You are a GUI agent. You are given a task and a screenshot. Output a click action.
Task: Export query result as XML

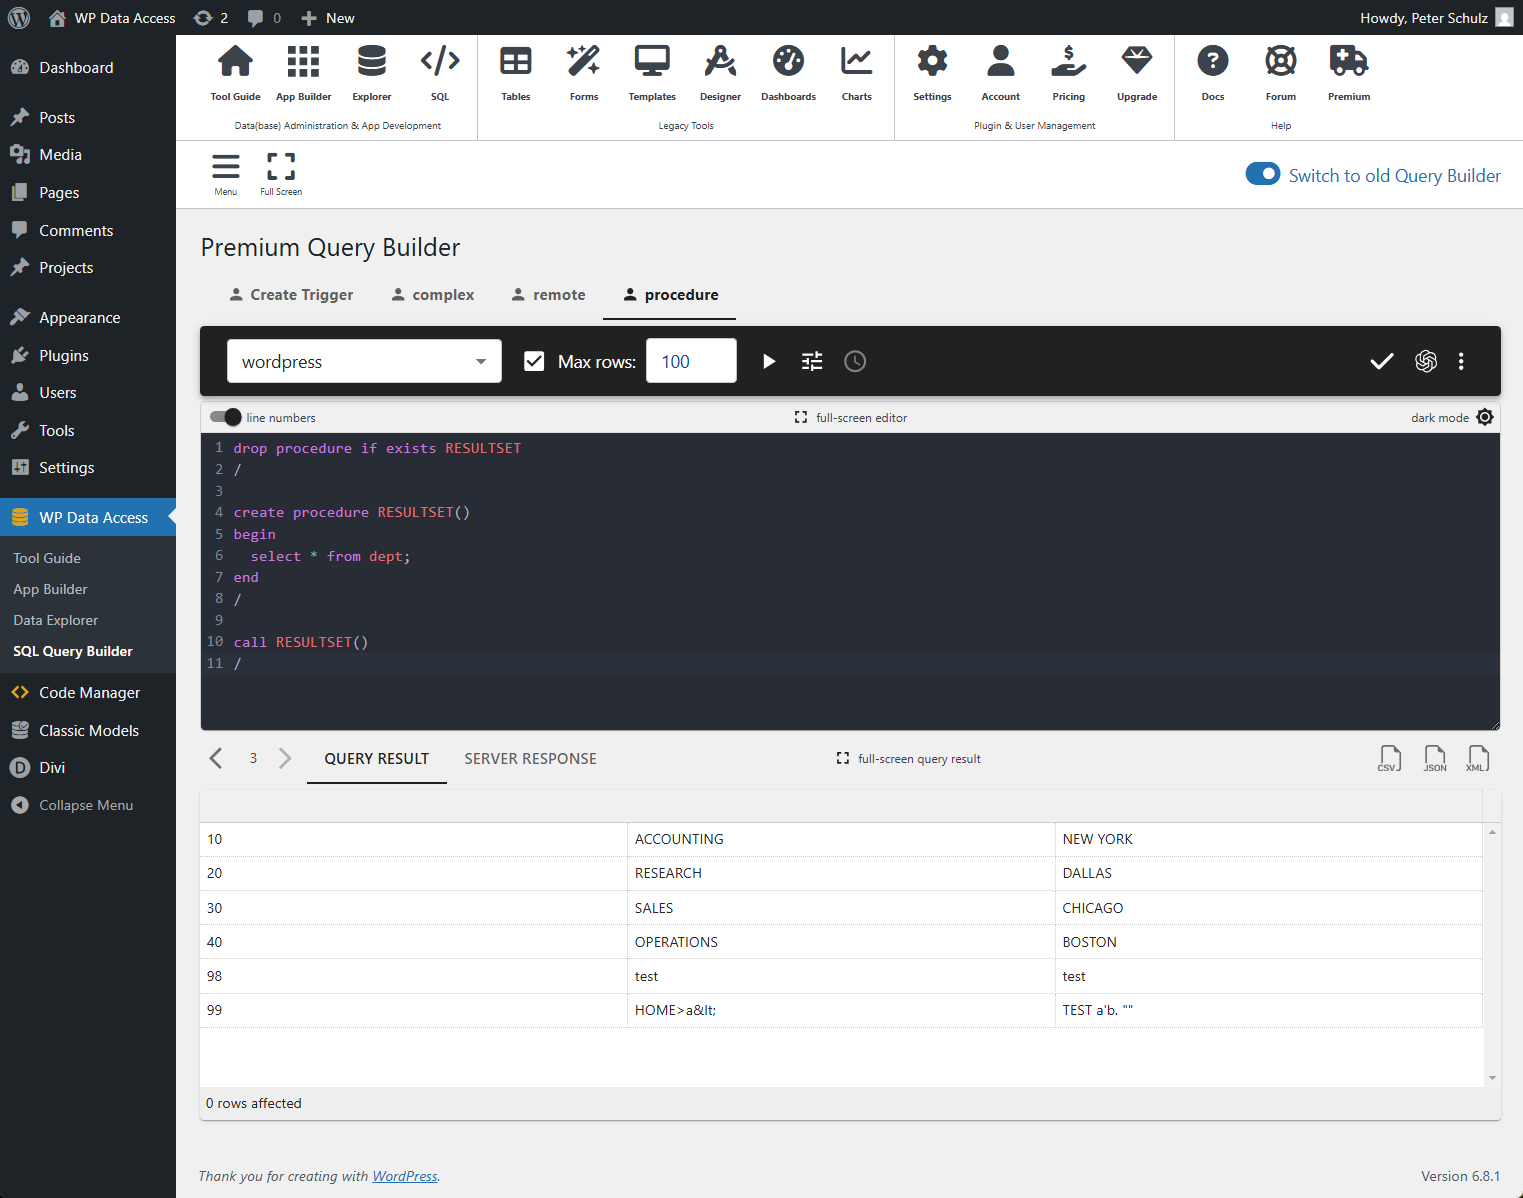coord(1478,759)
